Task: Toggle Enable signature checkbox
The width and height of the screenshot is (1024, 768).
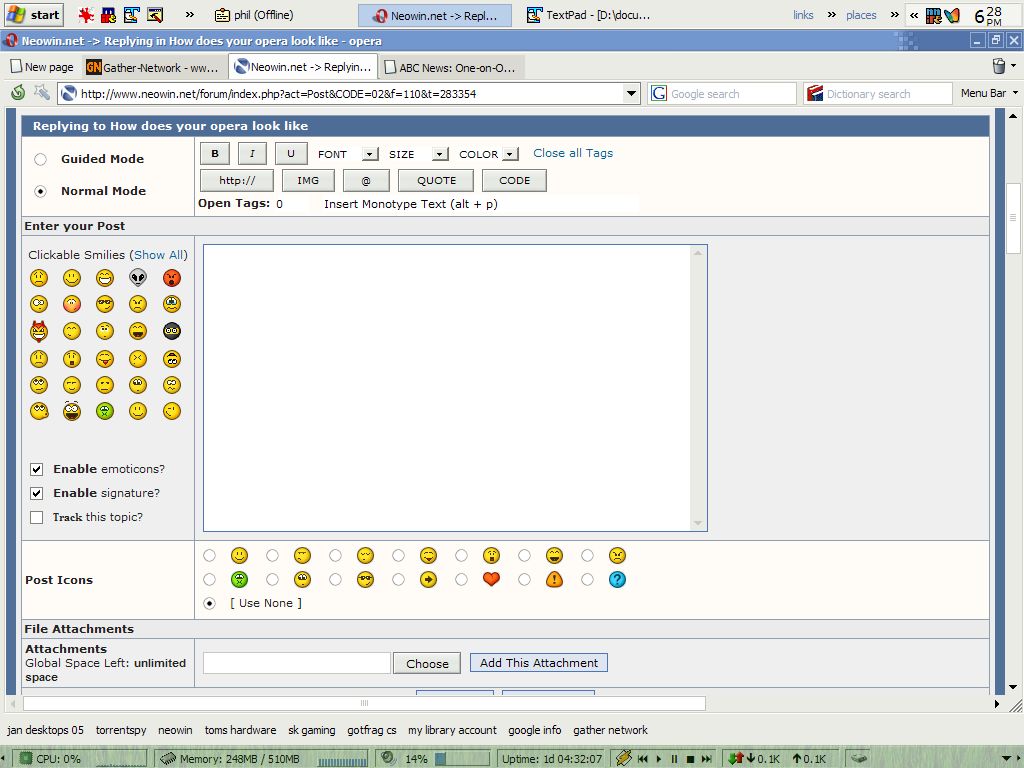Action: pyautogui.click(x=37, y=494)
